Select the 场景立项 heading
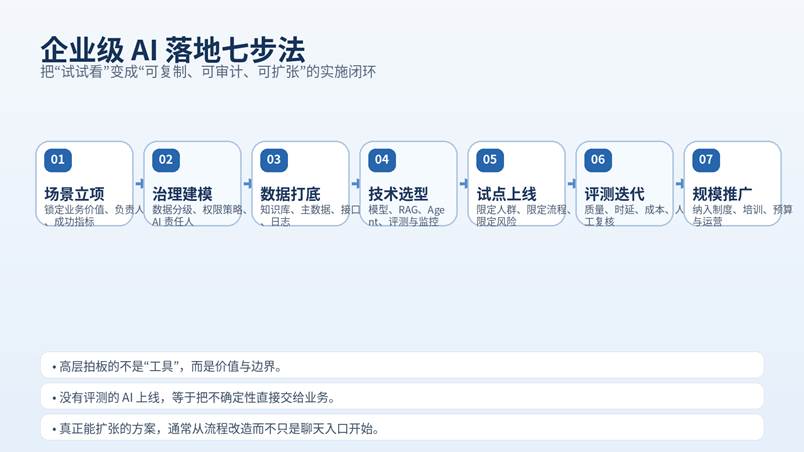The width and height of the screenshot is (804, 452). [x=74, y=194]
